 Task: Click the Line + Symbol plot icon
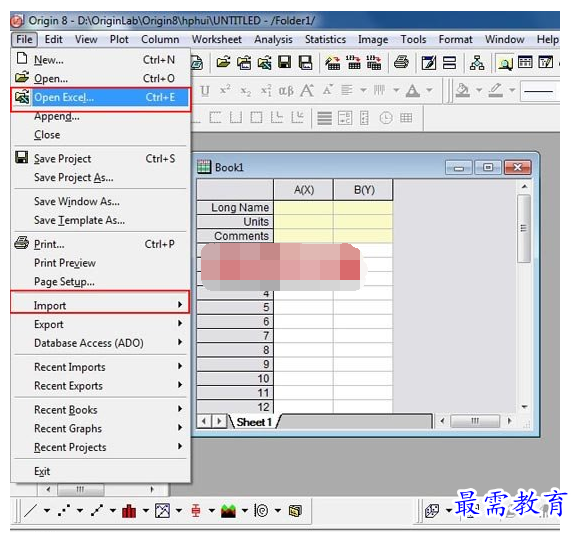pos(97,510)
